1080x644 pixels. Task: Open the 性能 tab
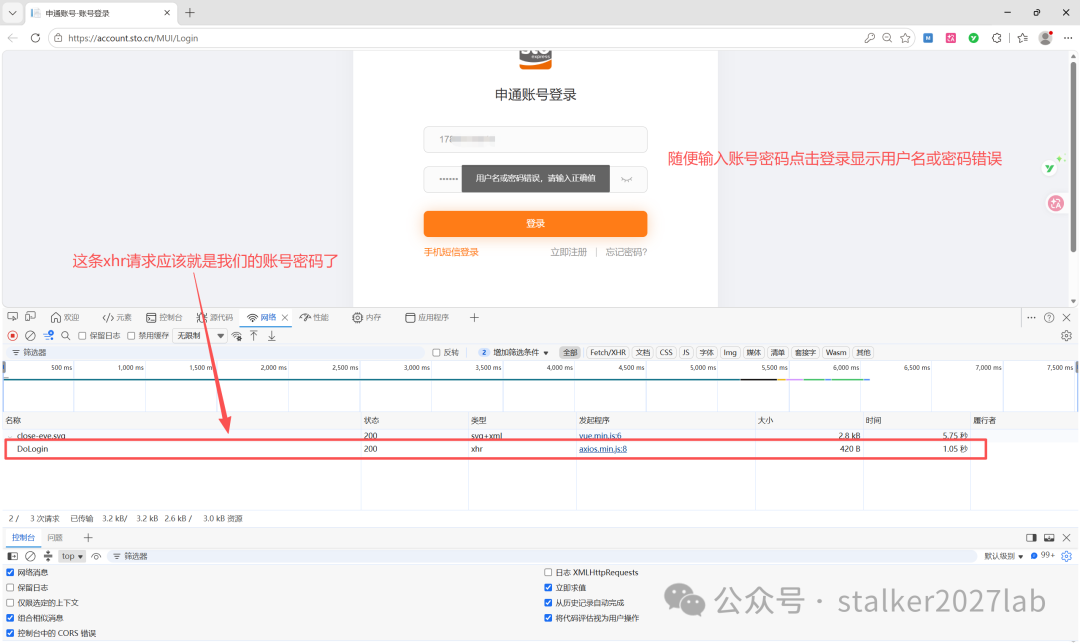click(x=314, y=318)
